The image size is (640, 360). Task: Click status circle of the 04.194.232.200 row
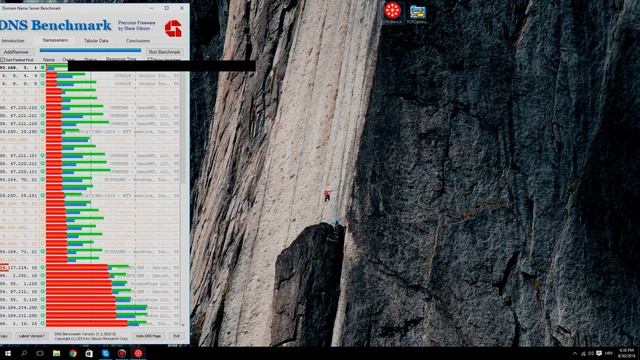(x=42, y=316)
